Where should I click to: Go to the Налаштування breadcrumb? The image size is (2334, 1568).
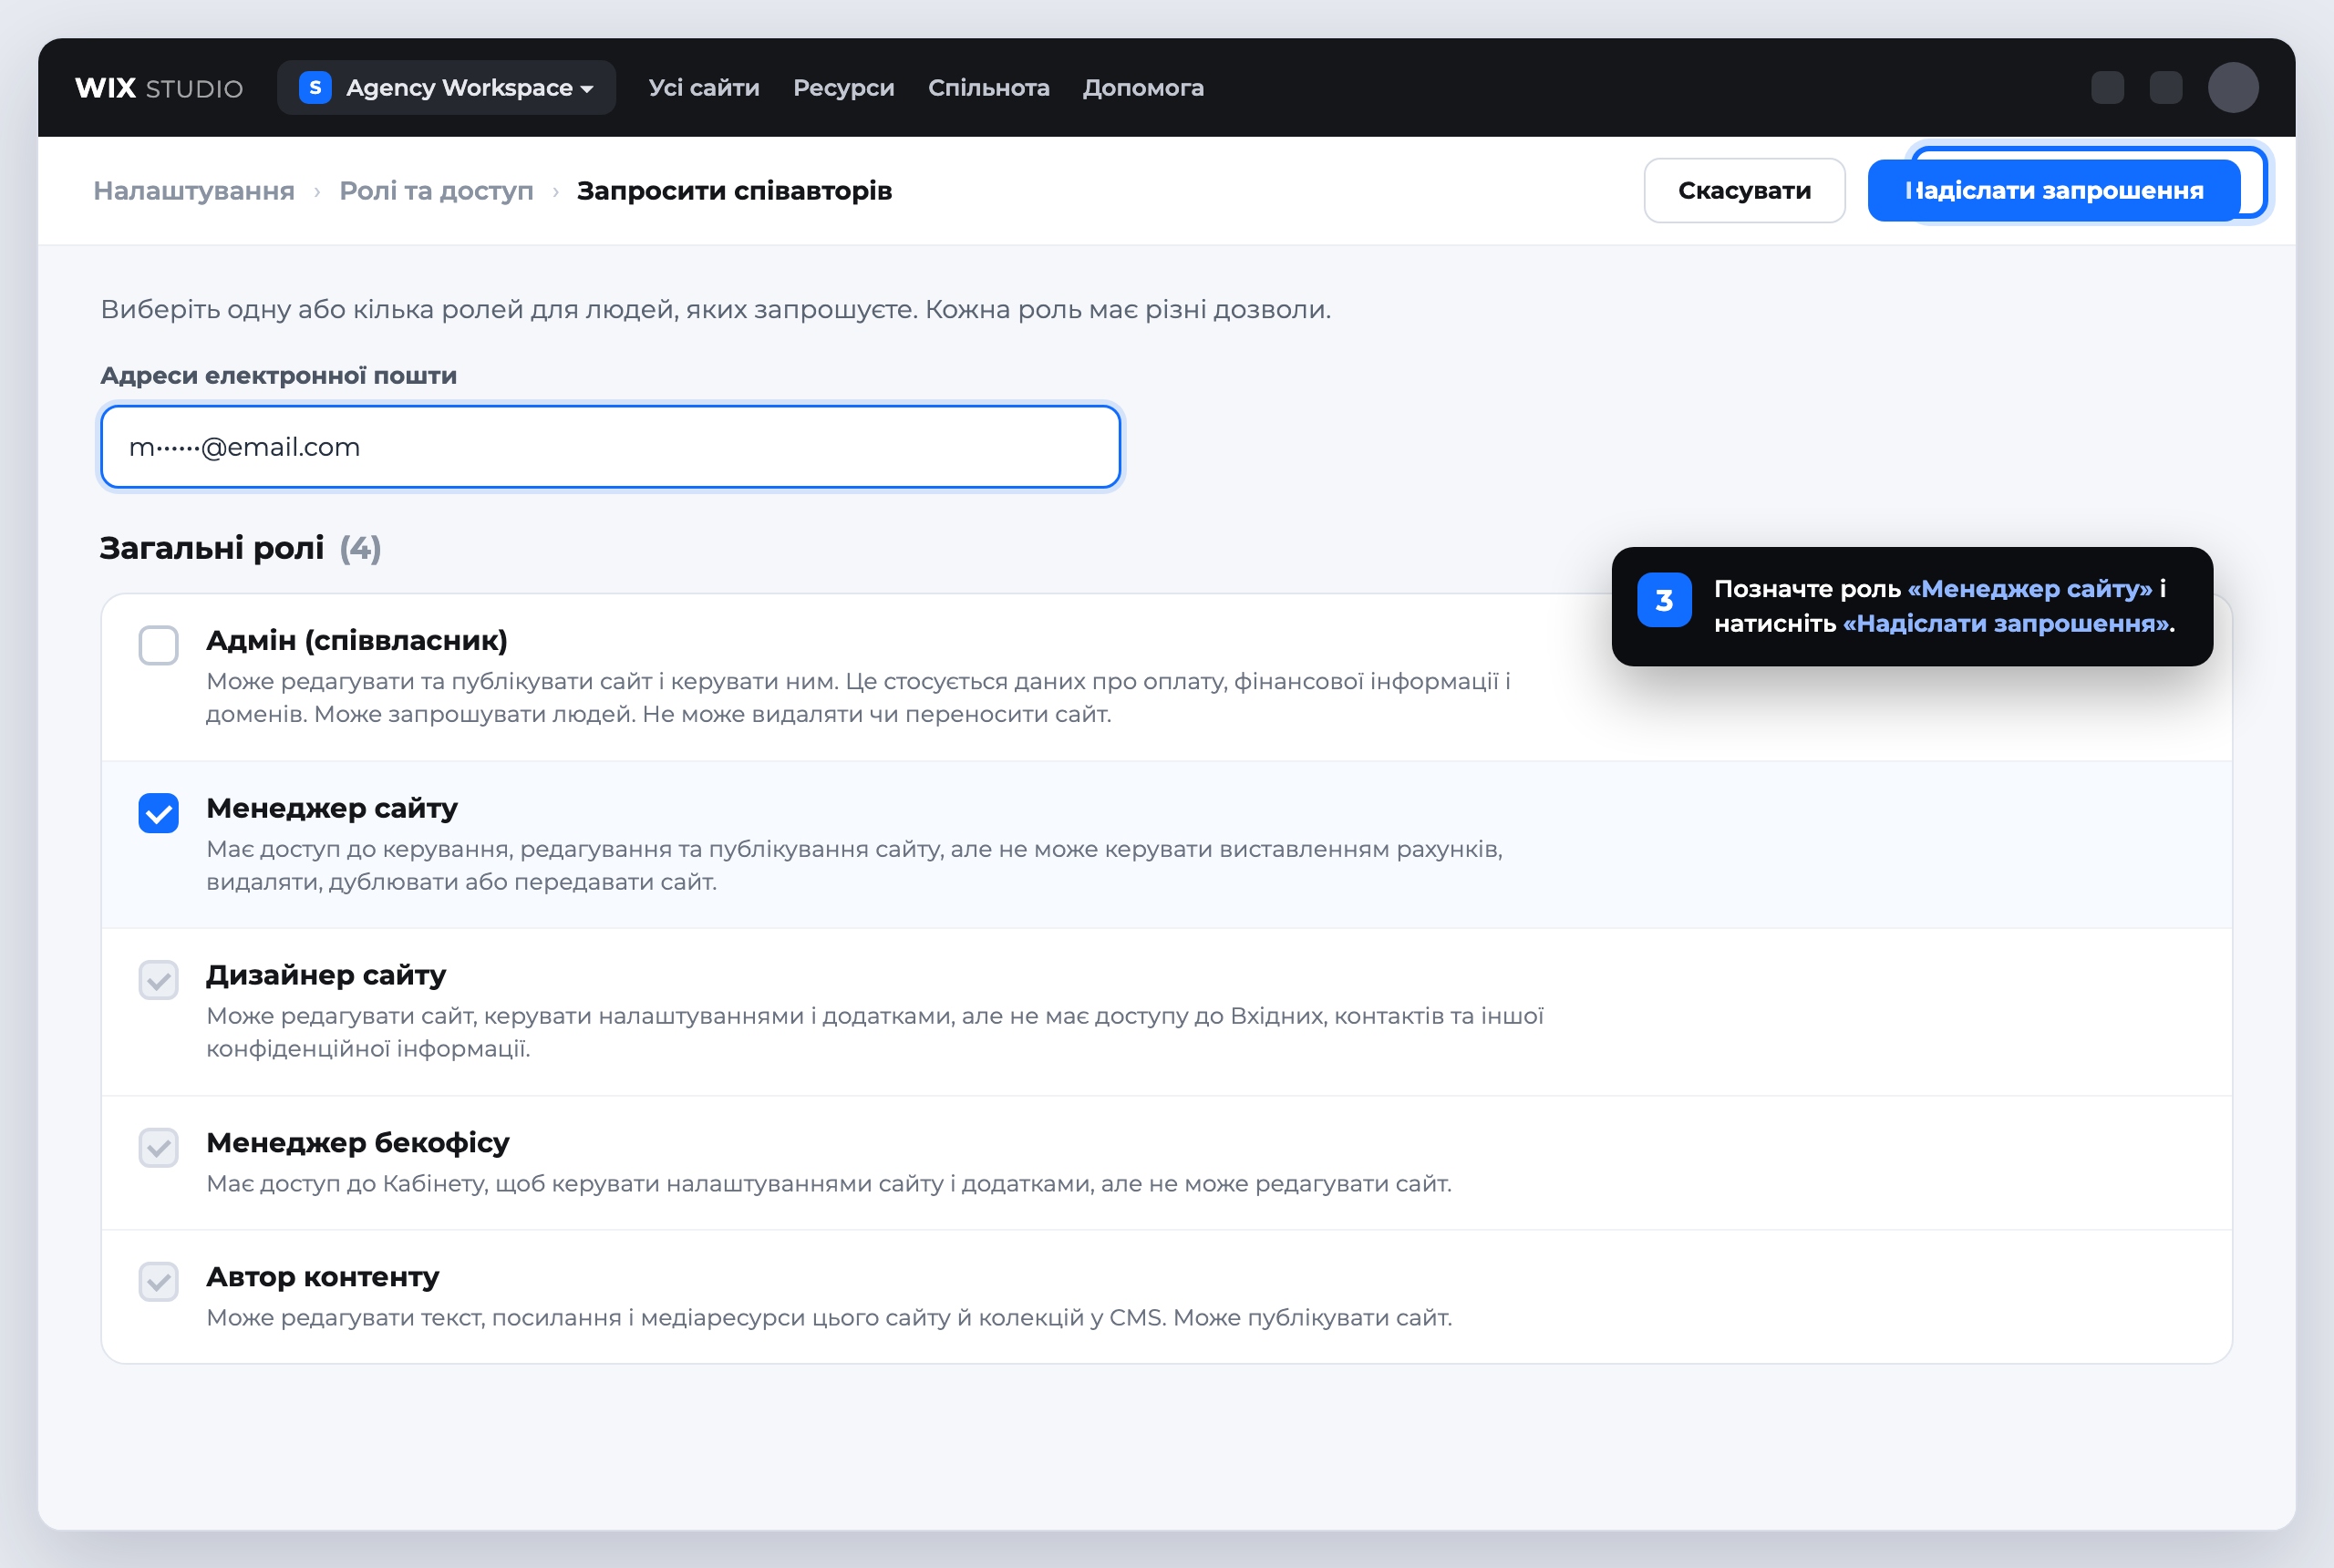[194, 191]
